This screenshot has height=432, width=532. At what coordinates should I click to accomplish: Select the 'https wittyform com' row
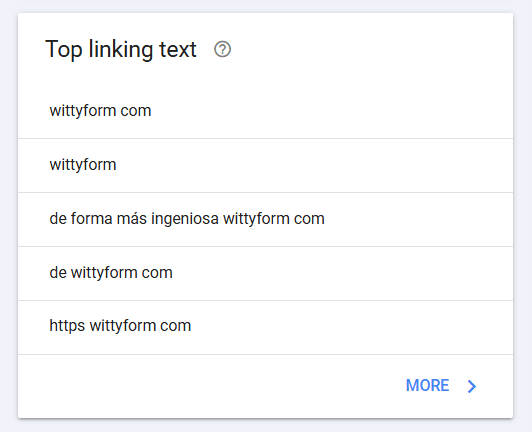265,327
